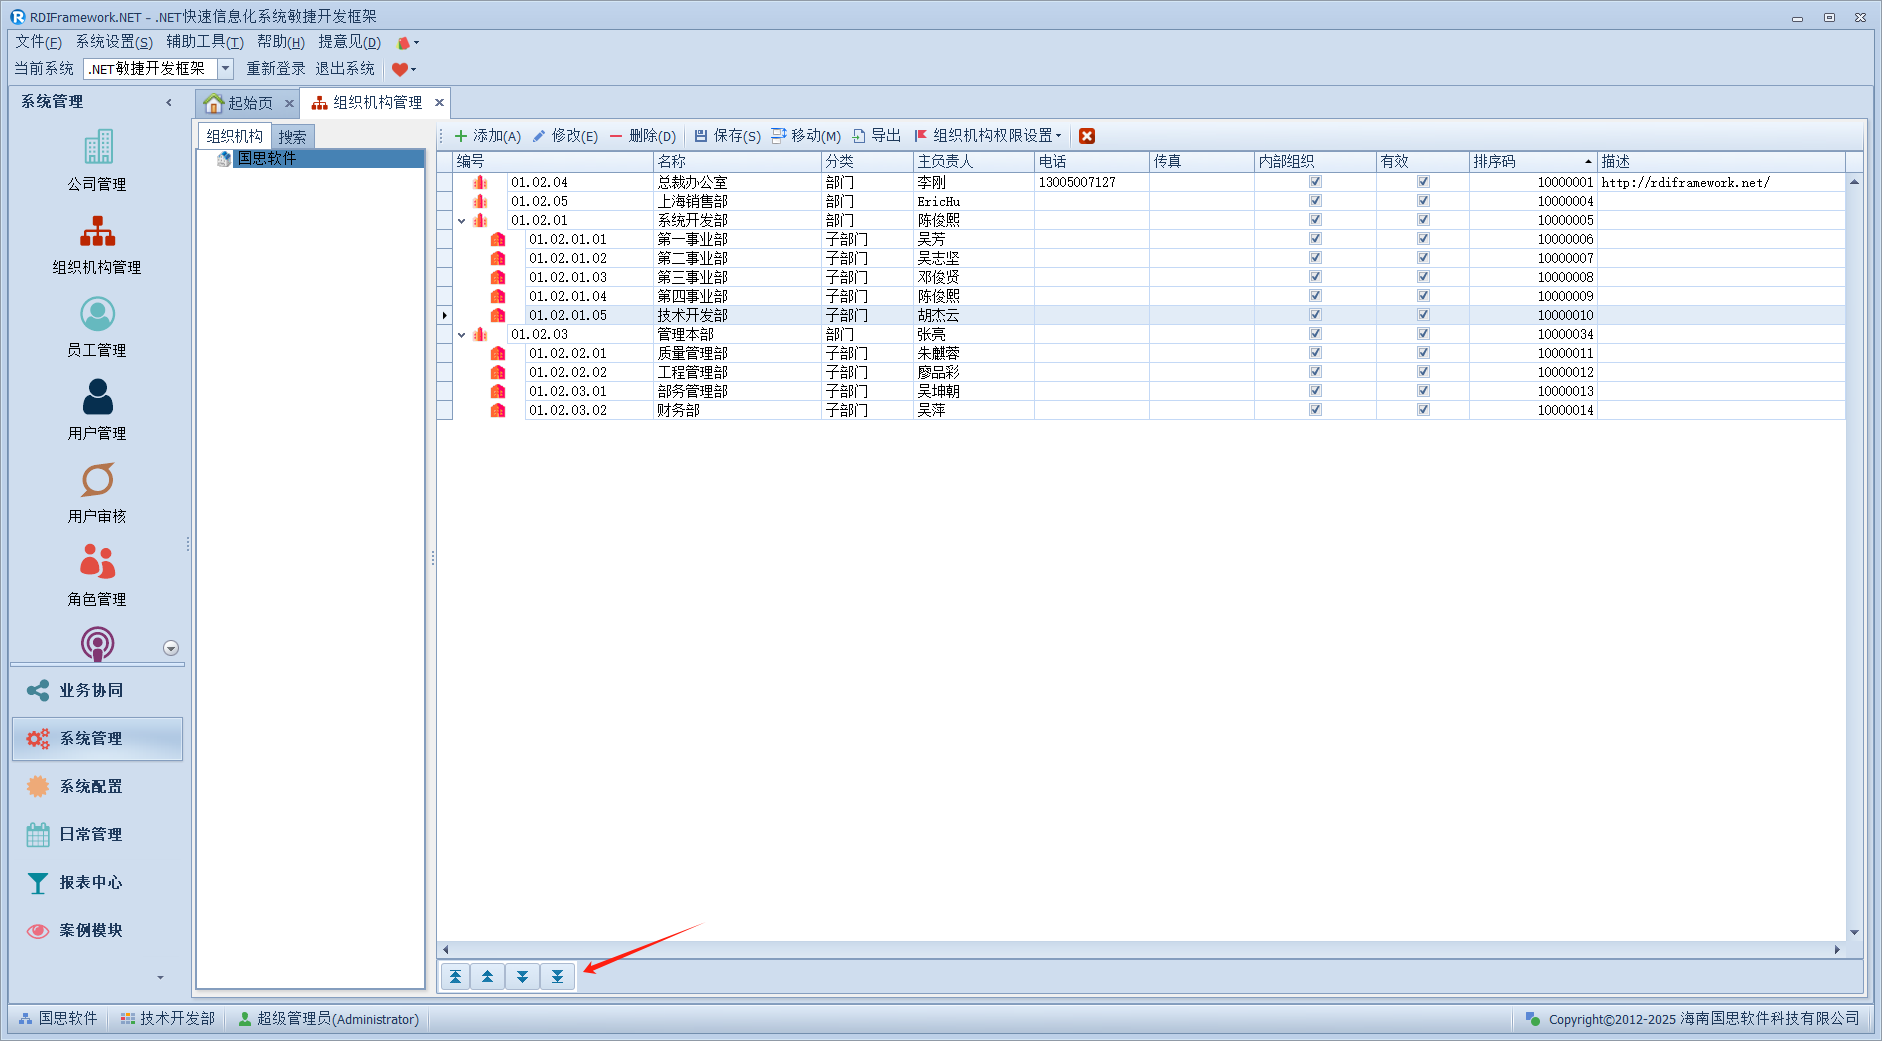Click the red close icon in toolbar
This screenshot has width=1882, height=1041.
(1087, 136)
